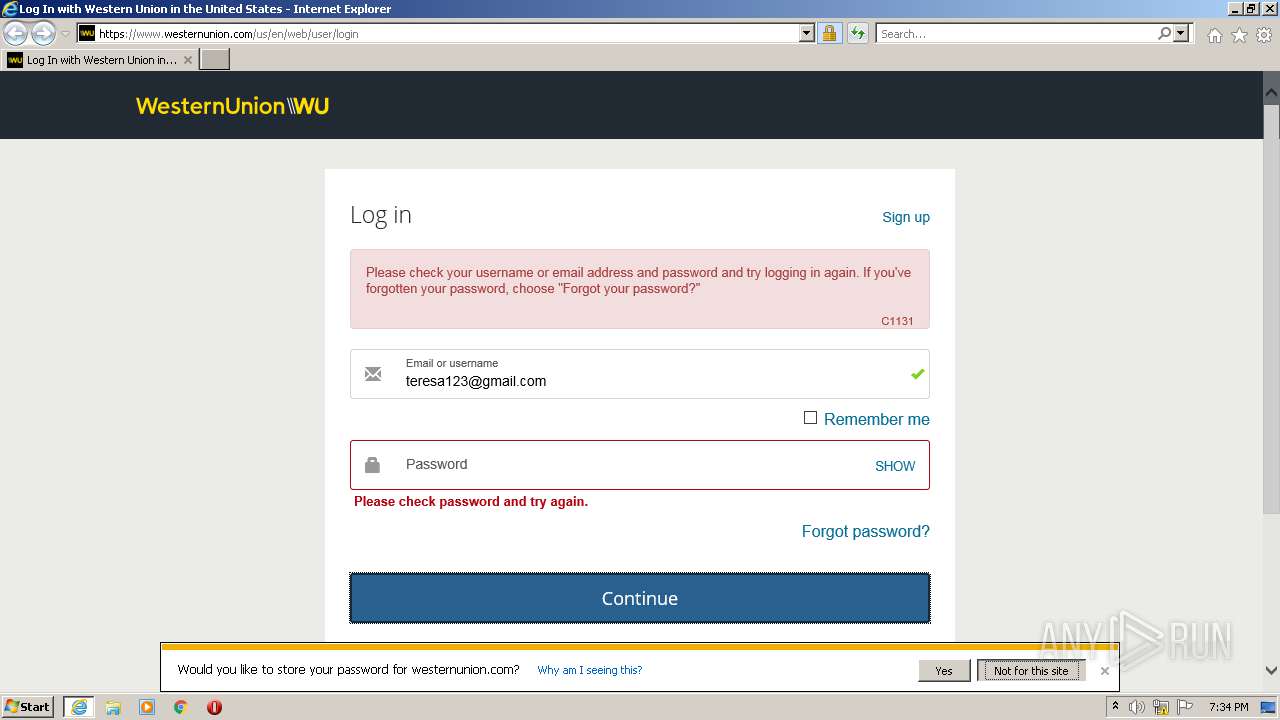Open the media player taskbar icon
Viewport: 1280px width, 720px height.
147,707
